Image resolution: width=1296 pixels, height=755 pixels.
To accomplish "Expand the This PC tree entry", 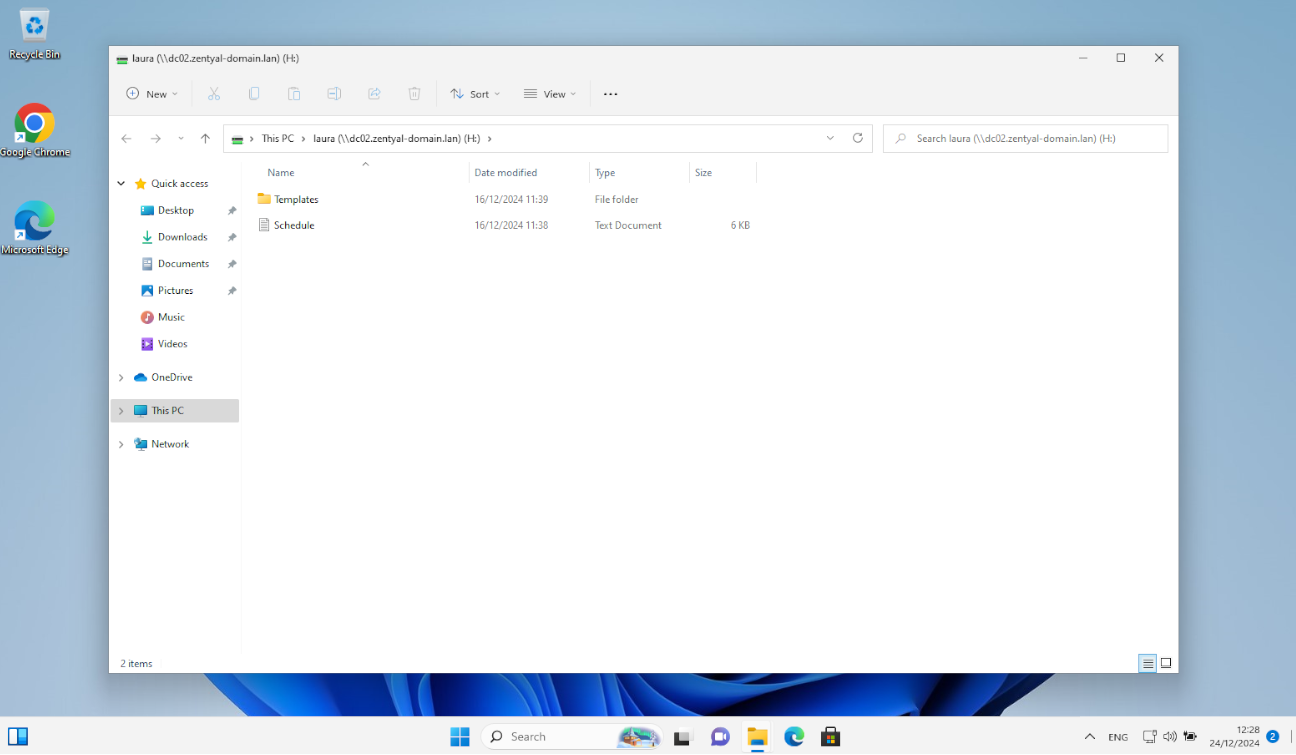I will pyautogui.click(x=119, y=410).
